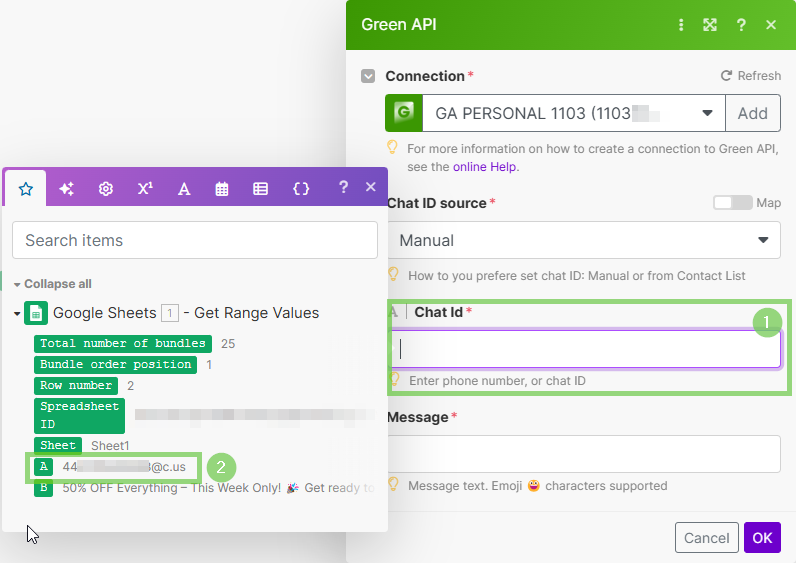Image resolution: width=796 pixels, height=563 pixels.
Task: Open custom variables curly braces tab
Action: pos(301,188)
